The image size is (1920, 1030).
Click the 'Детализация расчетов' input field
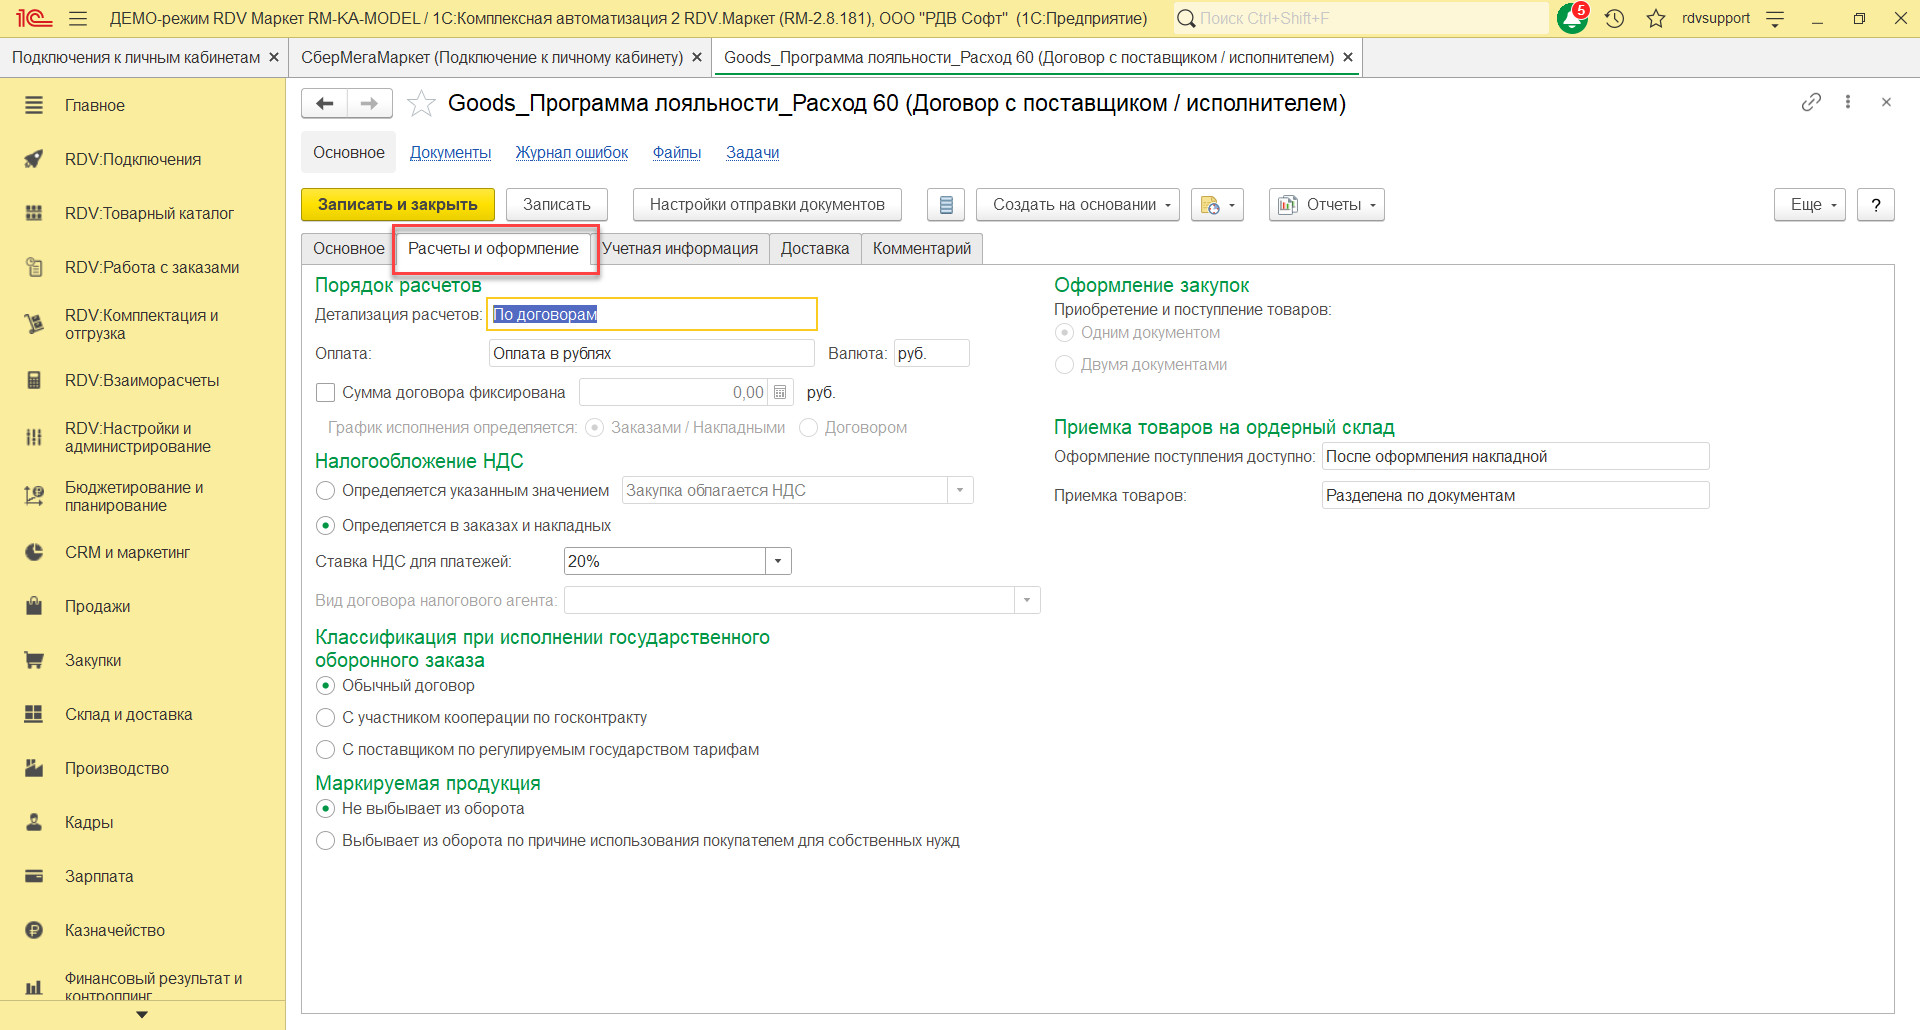(651, 315)
